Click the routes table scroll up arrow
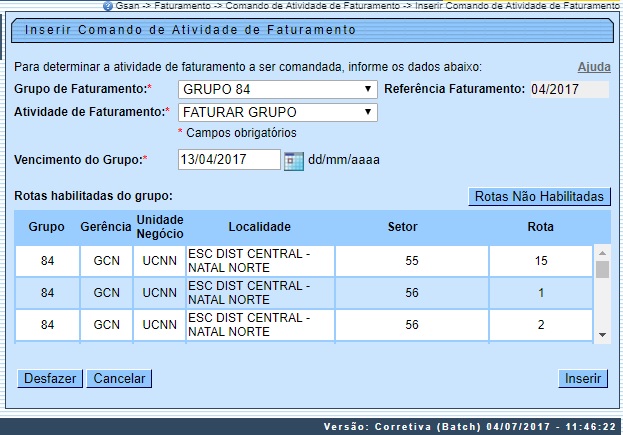 602,253
